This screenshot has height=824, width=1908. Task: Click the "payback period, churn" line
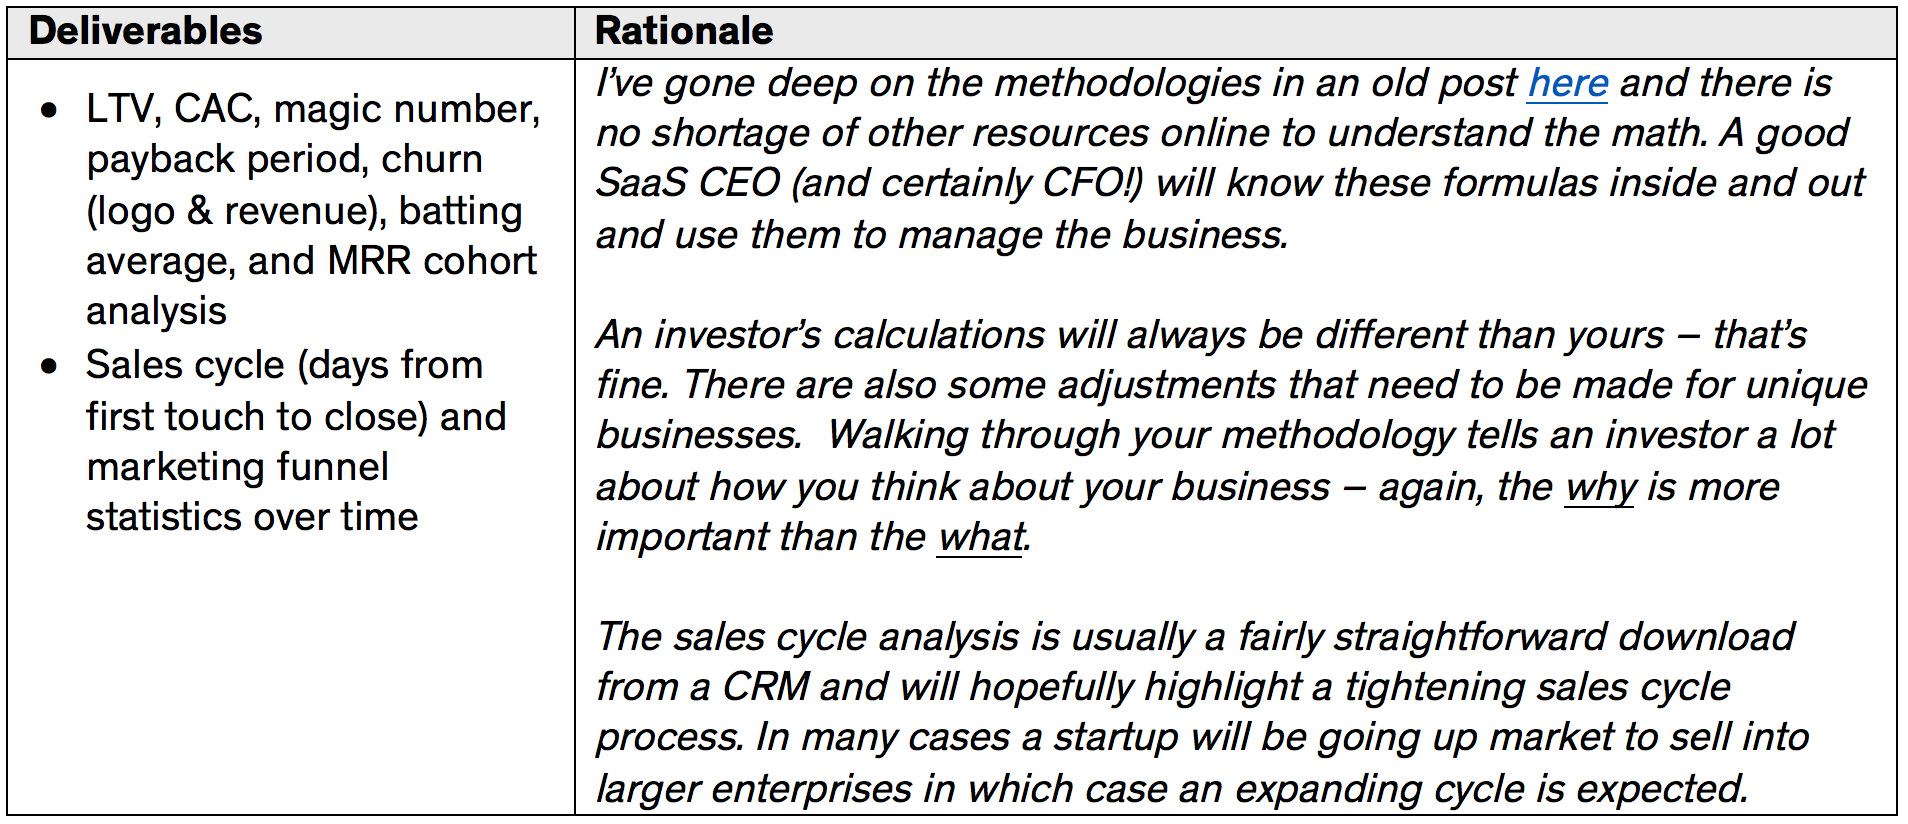[285, 159]
